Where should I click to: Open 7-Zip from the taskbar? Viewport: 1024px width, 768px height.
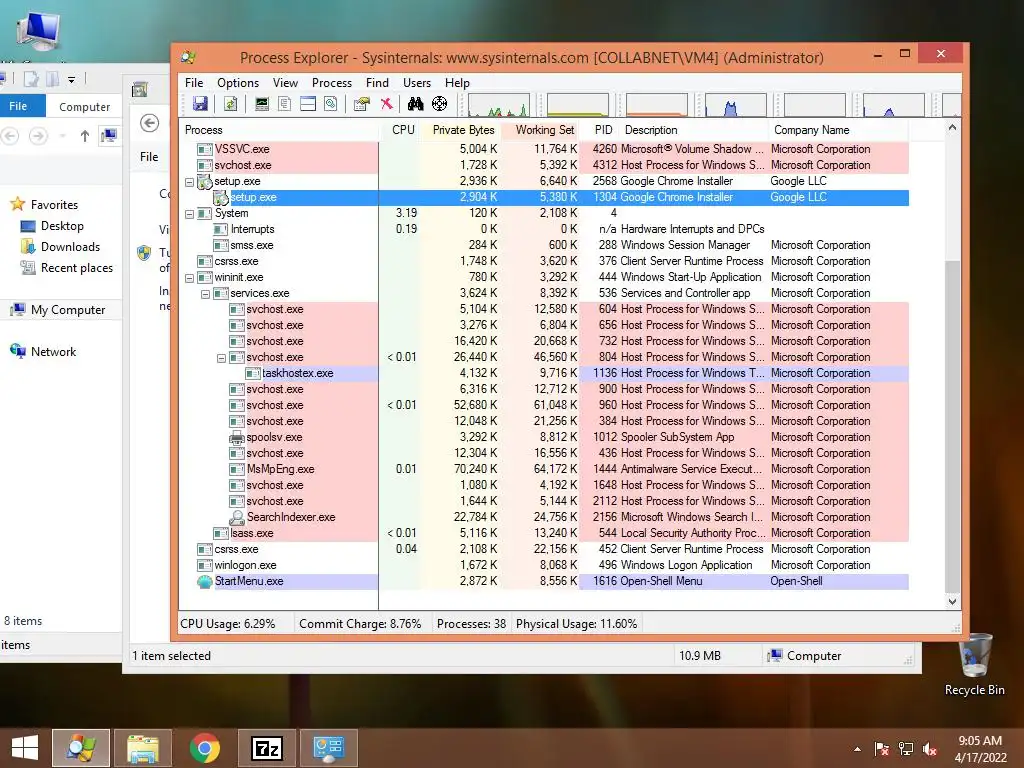[x=267, y=748]
